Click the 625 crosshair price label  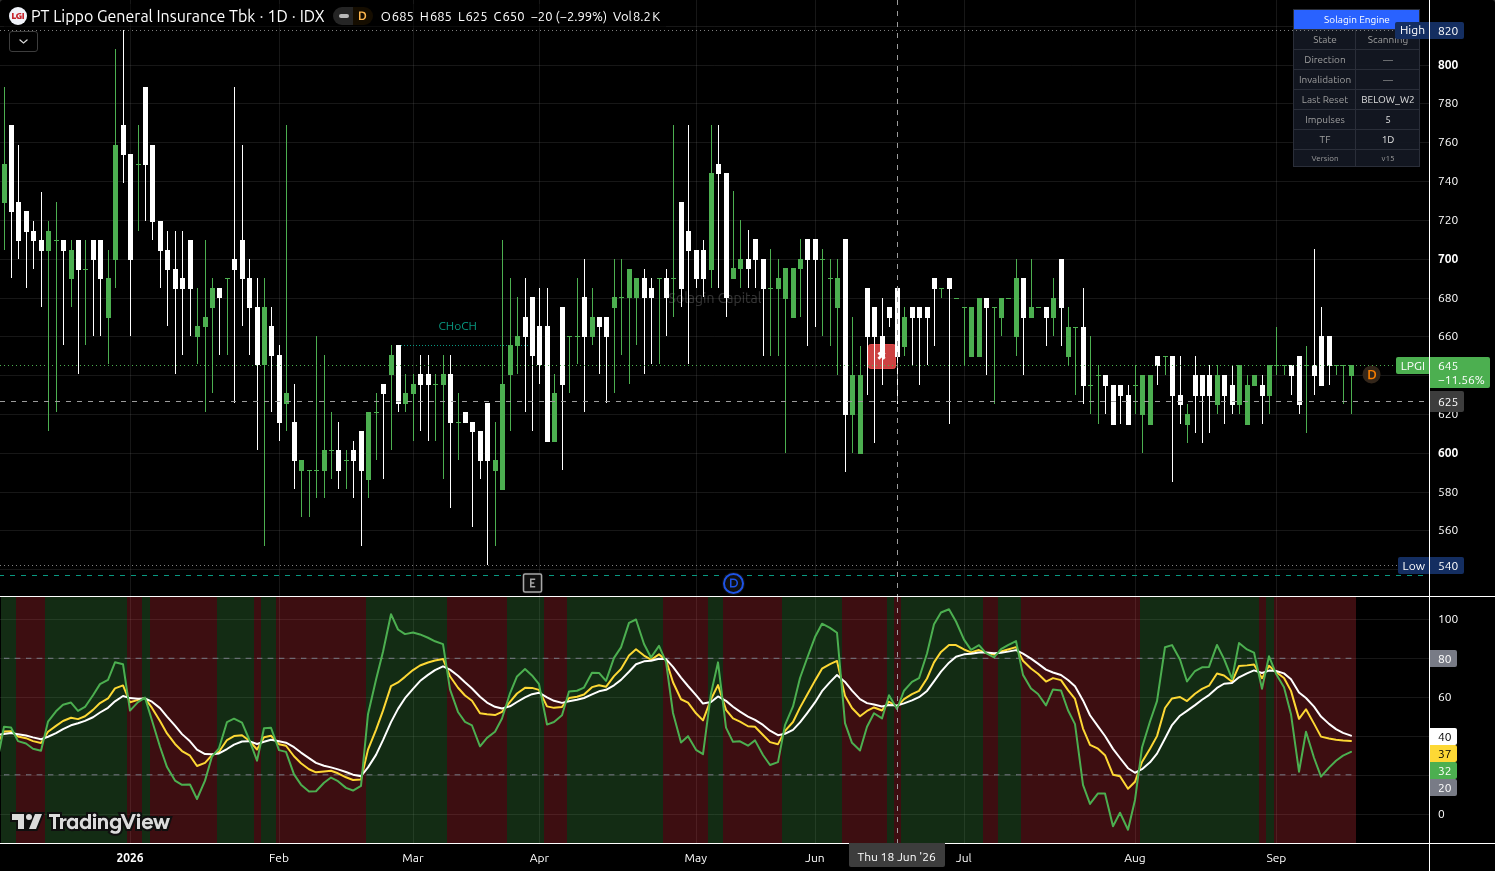coord(1447,402)
